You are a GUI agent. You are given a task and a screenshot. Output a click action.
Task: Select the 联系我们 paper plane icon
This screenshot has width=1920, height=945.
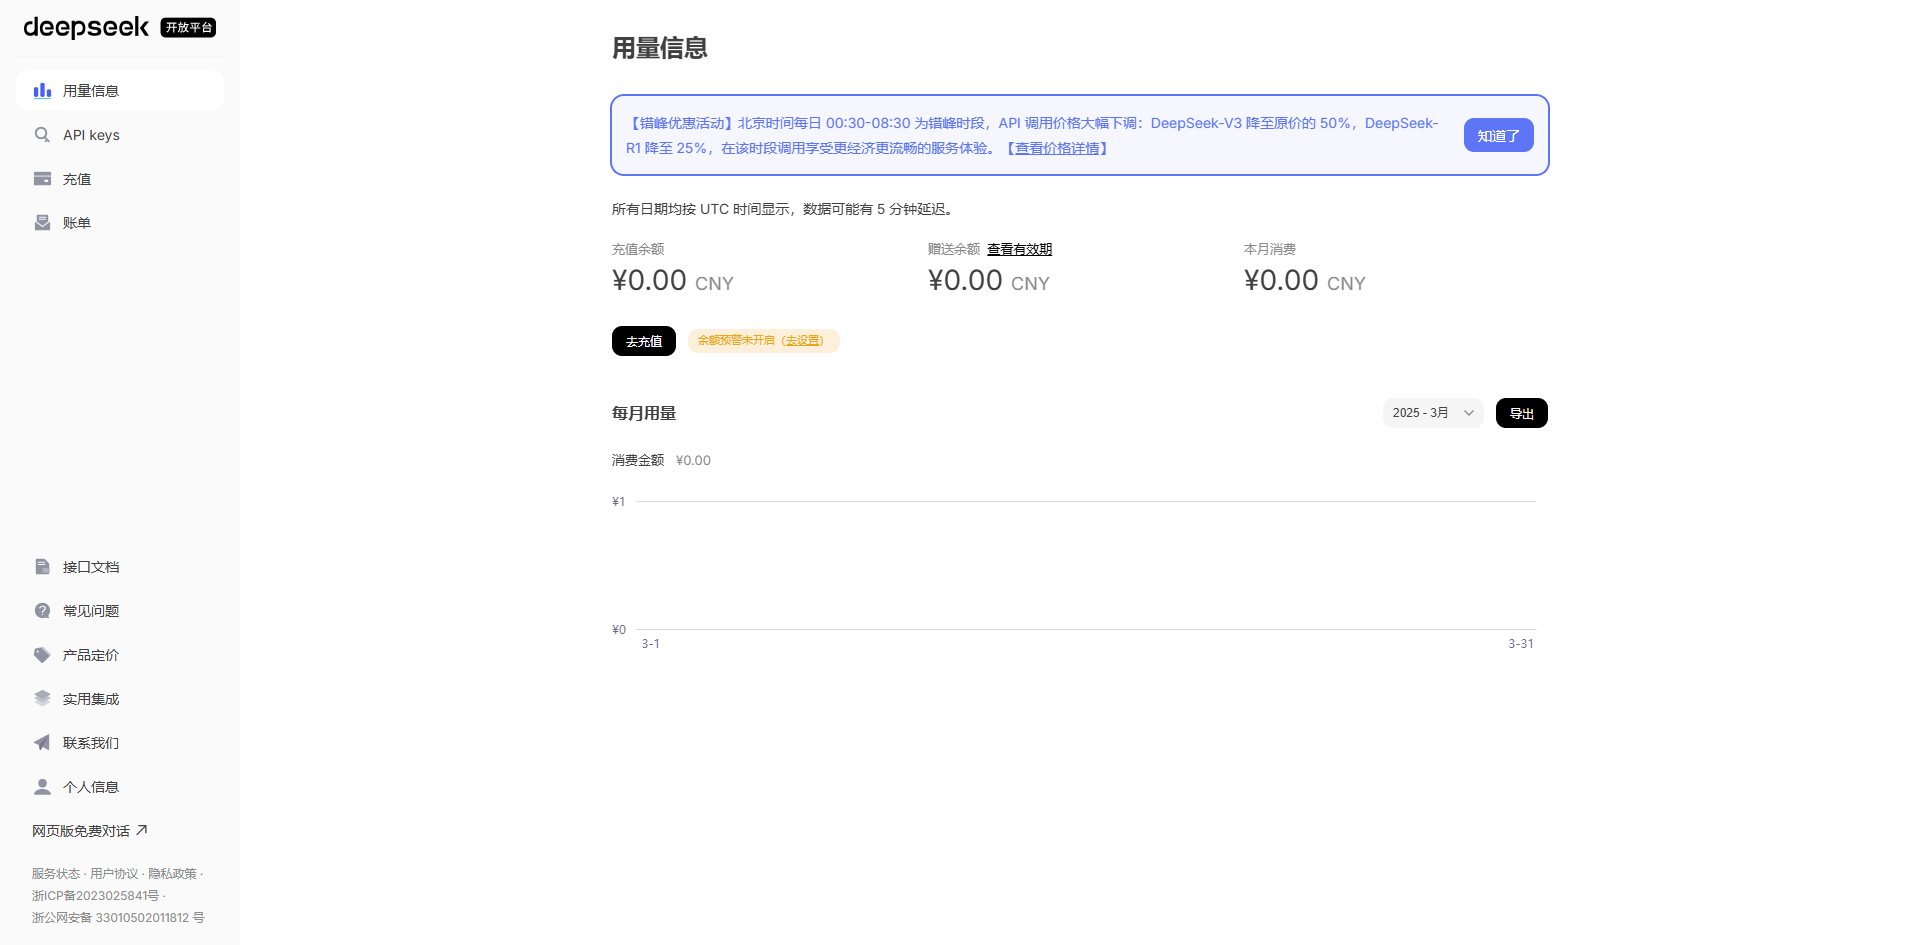42,742
